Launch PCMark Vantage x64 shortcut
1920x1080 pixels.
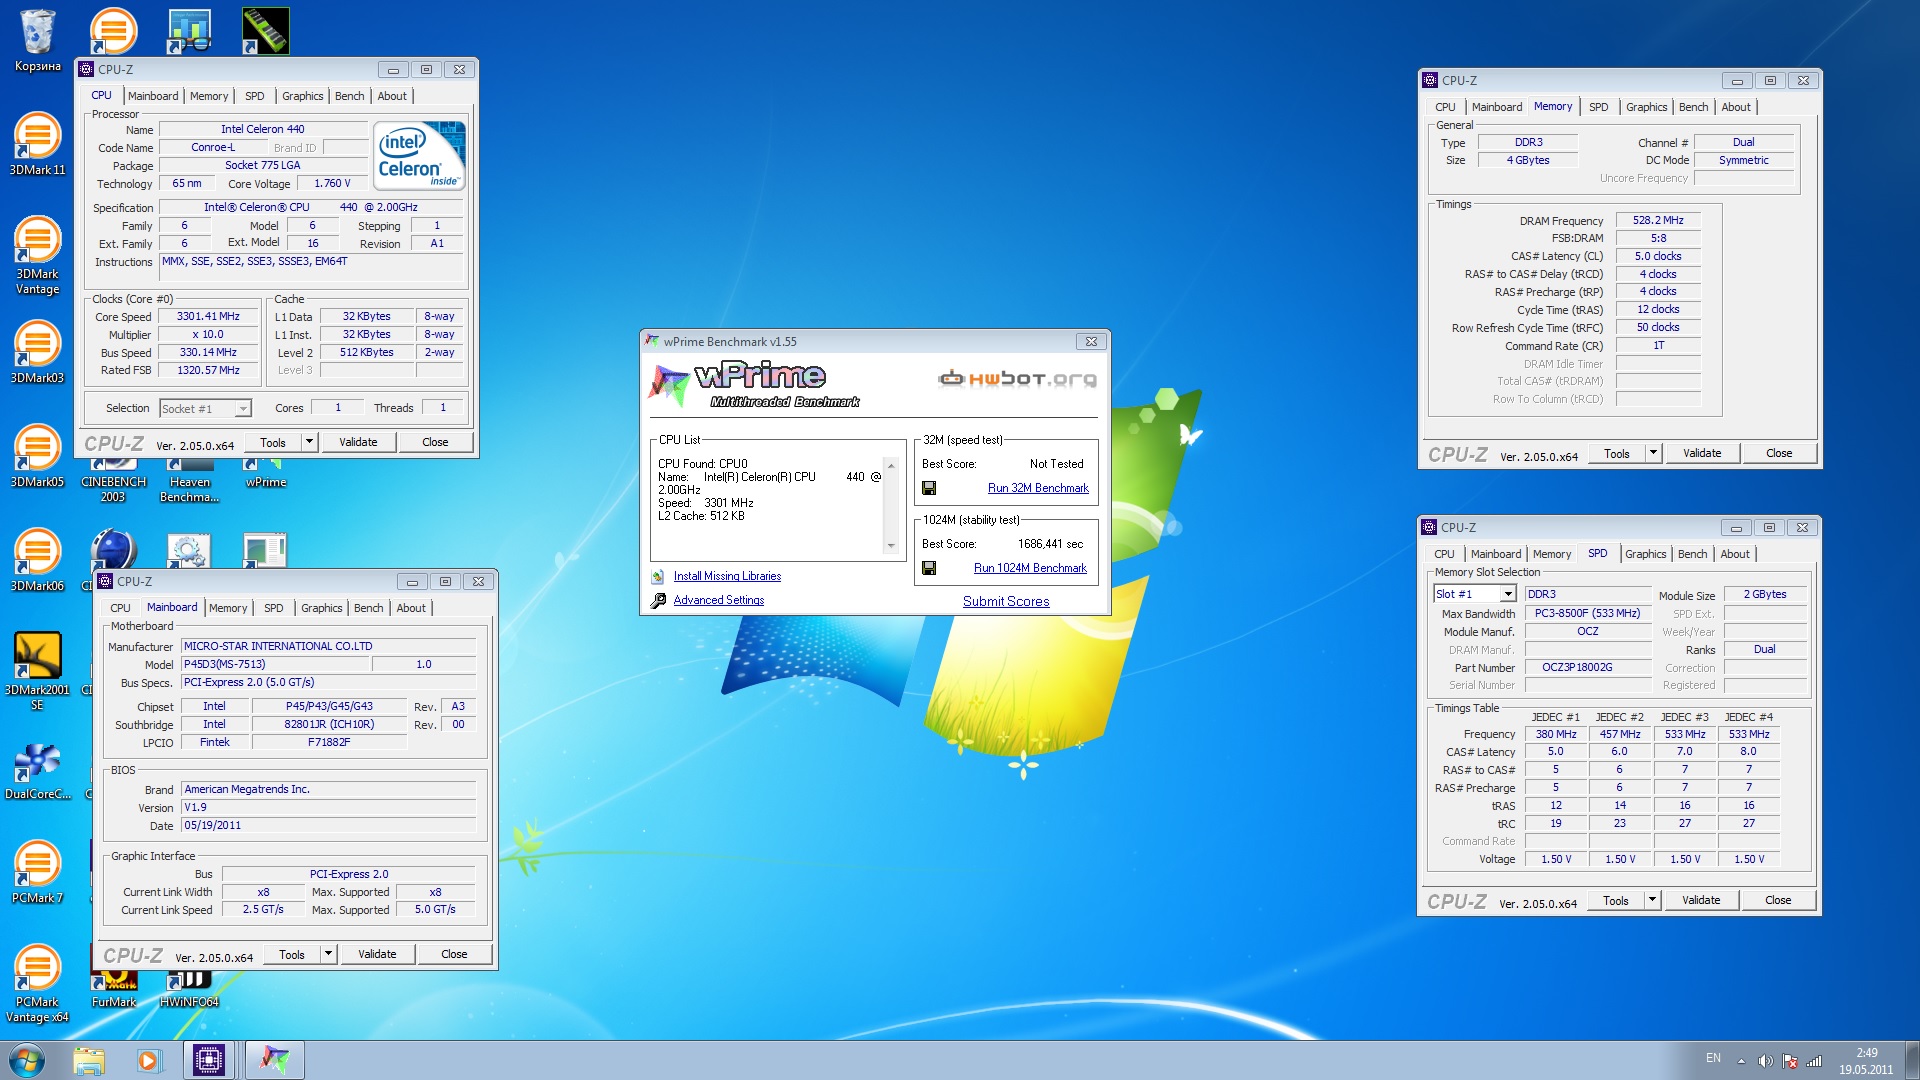37,983
